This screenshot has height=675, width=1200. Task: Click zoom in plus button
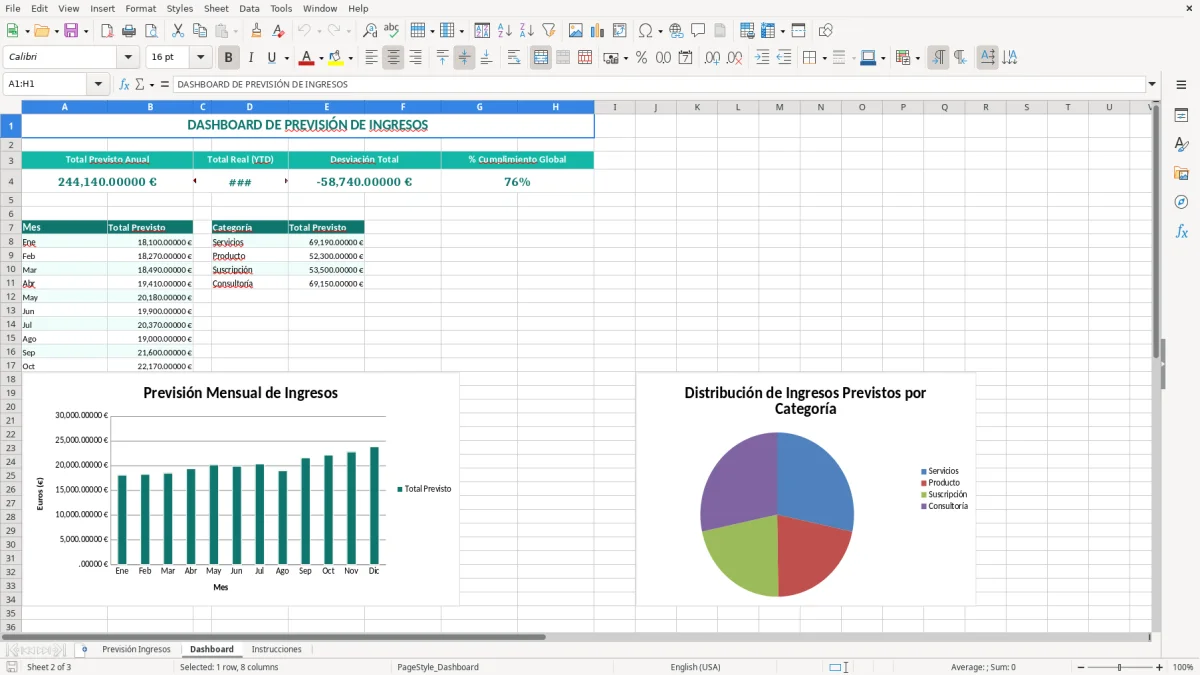1159,667
